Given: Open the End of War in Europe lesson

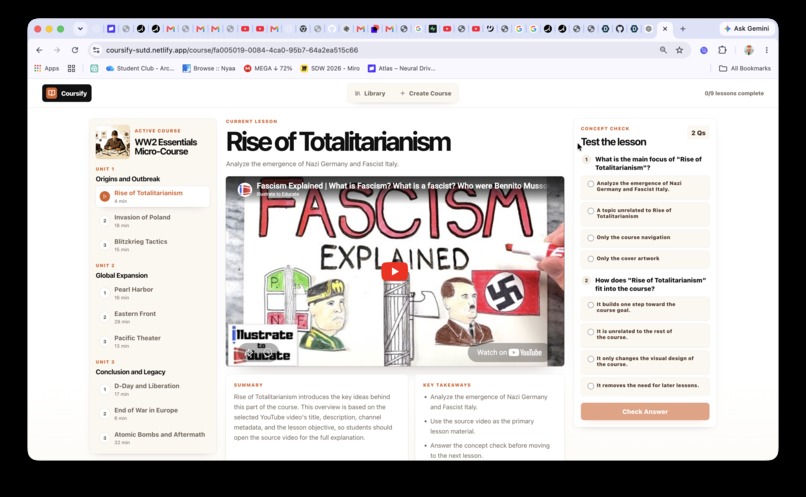Looking at the screenshot, I should pos(153,414).
